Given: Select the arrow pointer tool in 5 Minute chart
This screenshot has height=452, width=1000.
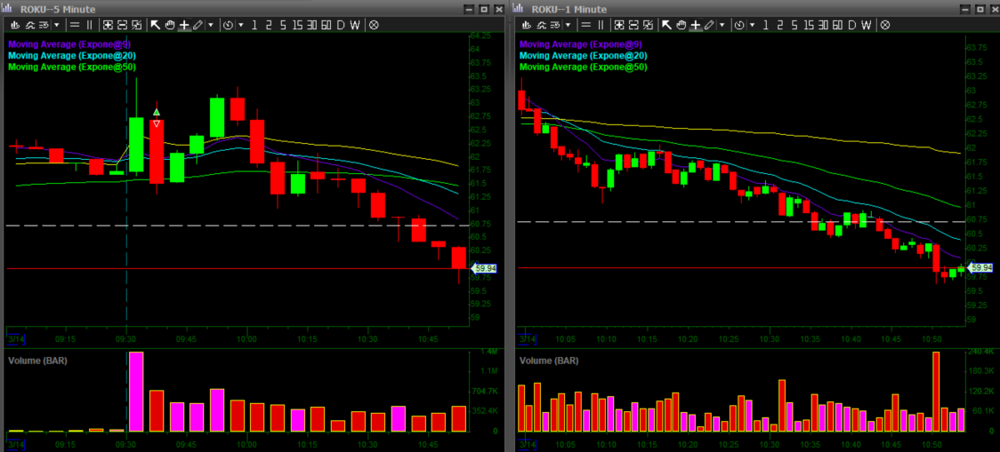Looking at the screenshot, I should point(156,24).
